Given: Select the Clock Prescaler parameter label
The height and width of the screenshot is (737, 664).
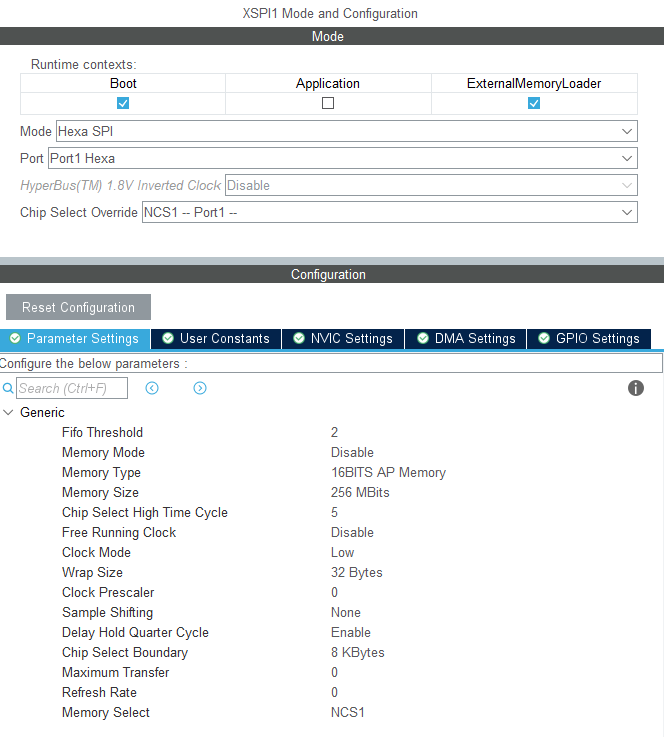Looking at the screenshot, I should [108, 593].
